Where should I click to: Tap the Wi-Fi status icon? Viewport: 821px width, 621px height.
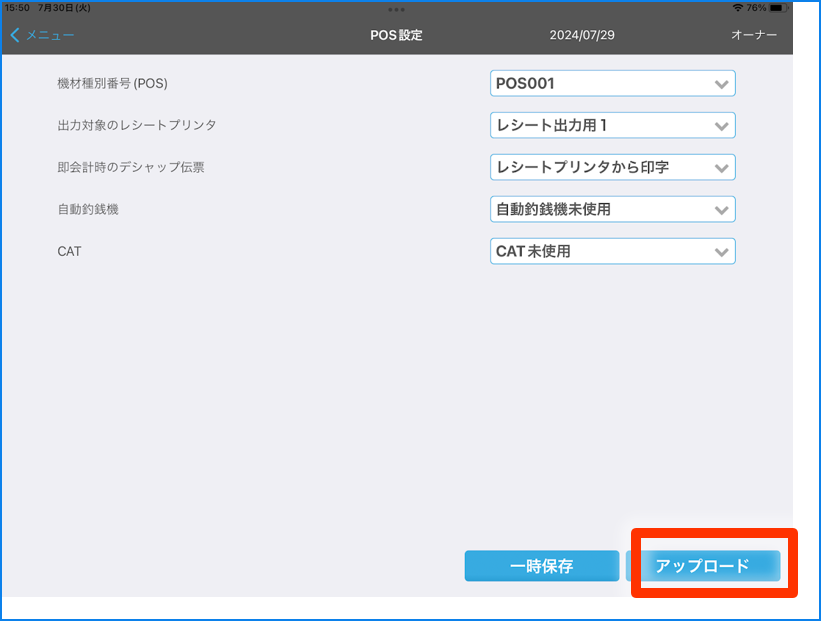tap(737, 7)
